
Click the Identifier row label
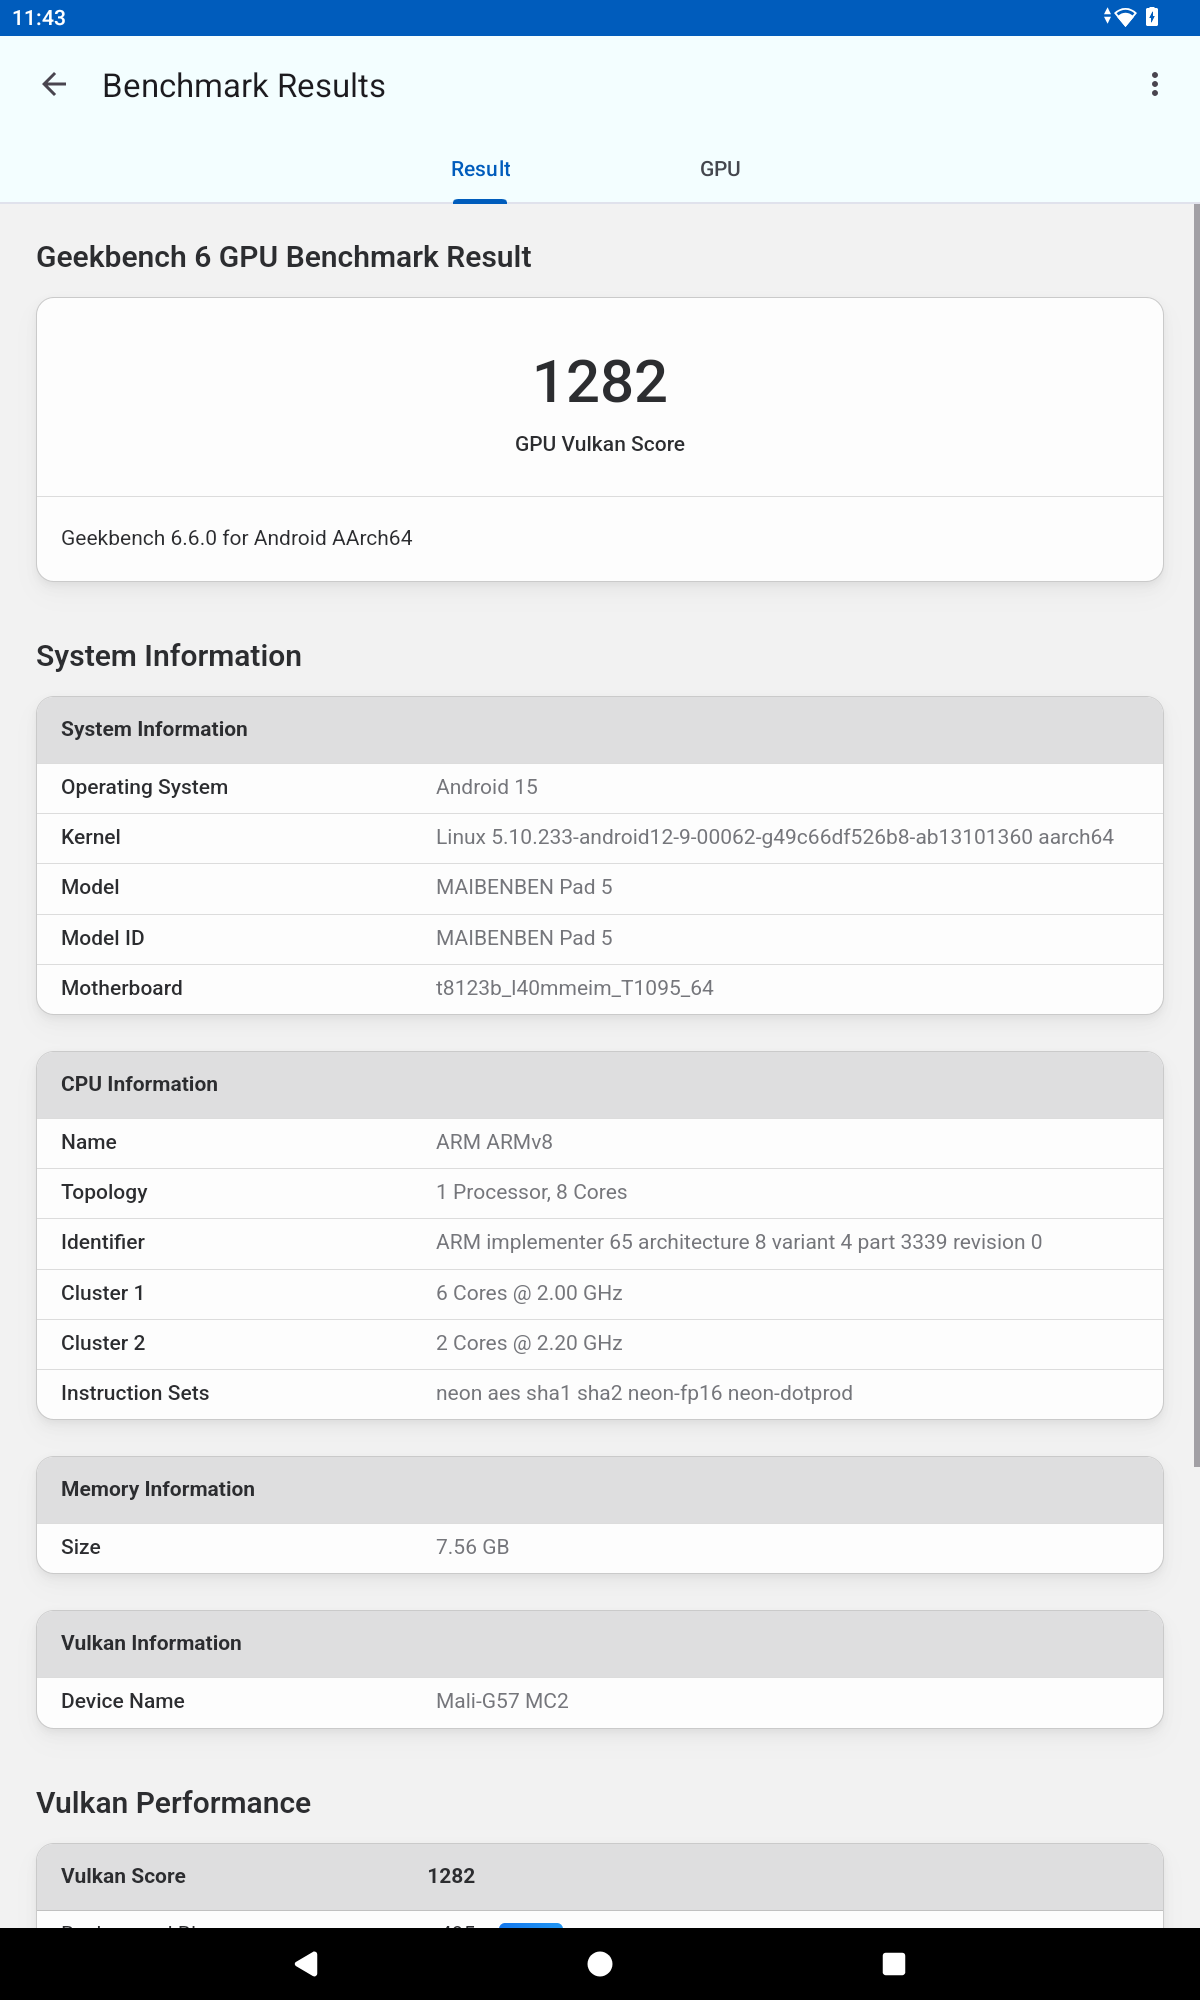(x=103, y=1242)
